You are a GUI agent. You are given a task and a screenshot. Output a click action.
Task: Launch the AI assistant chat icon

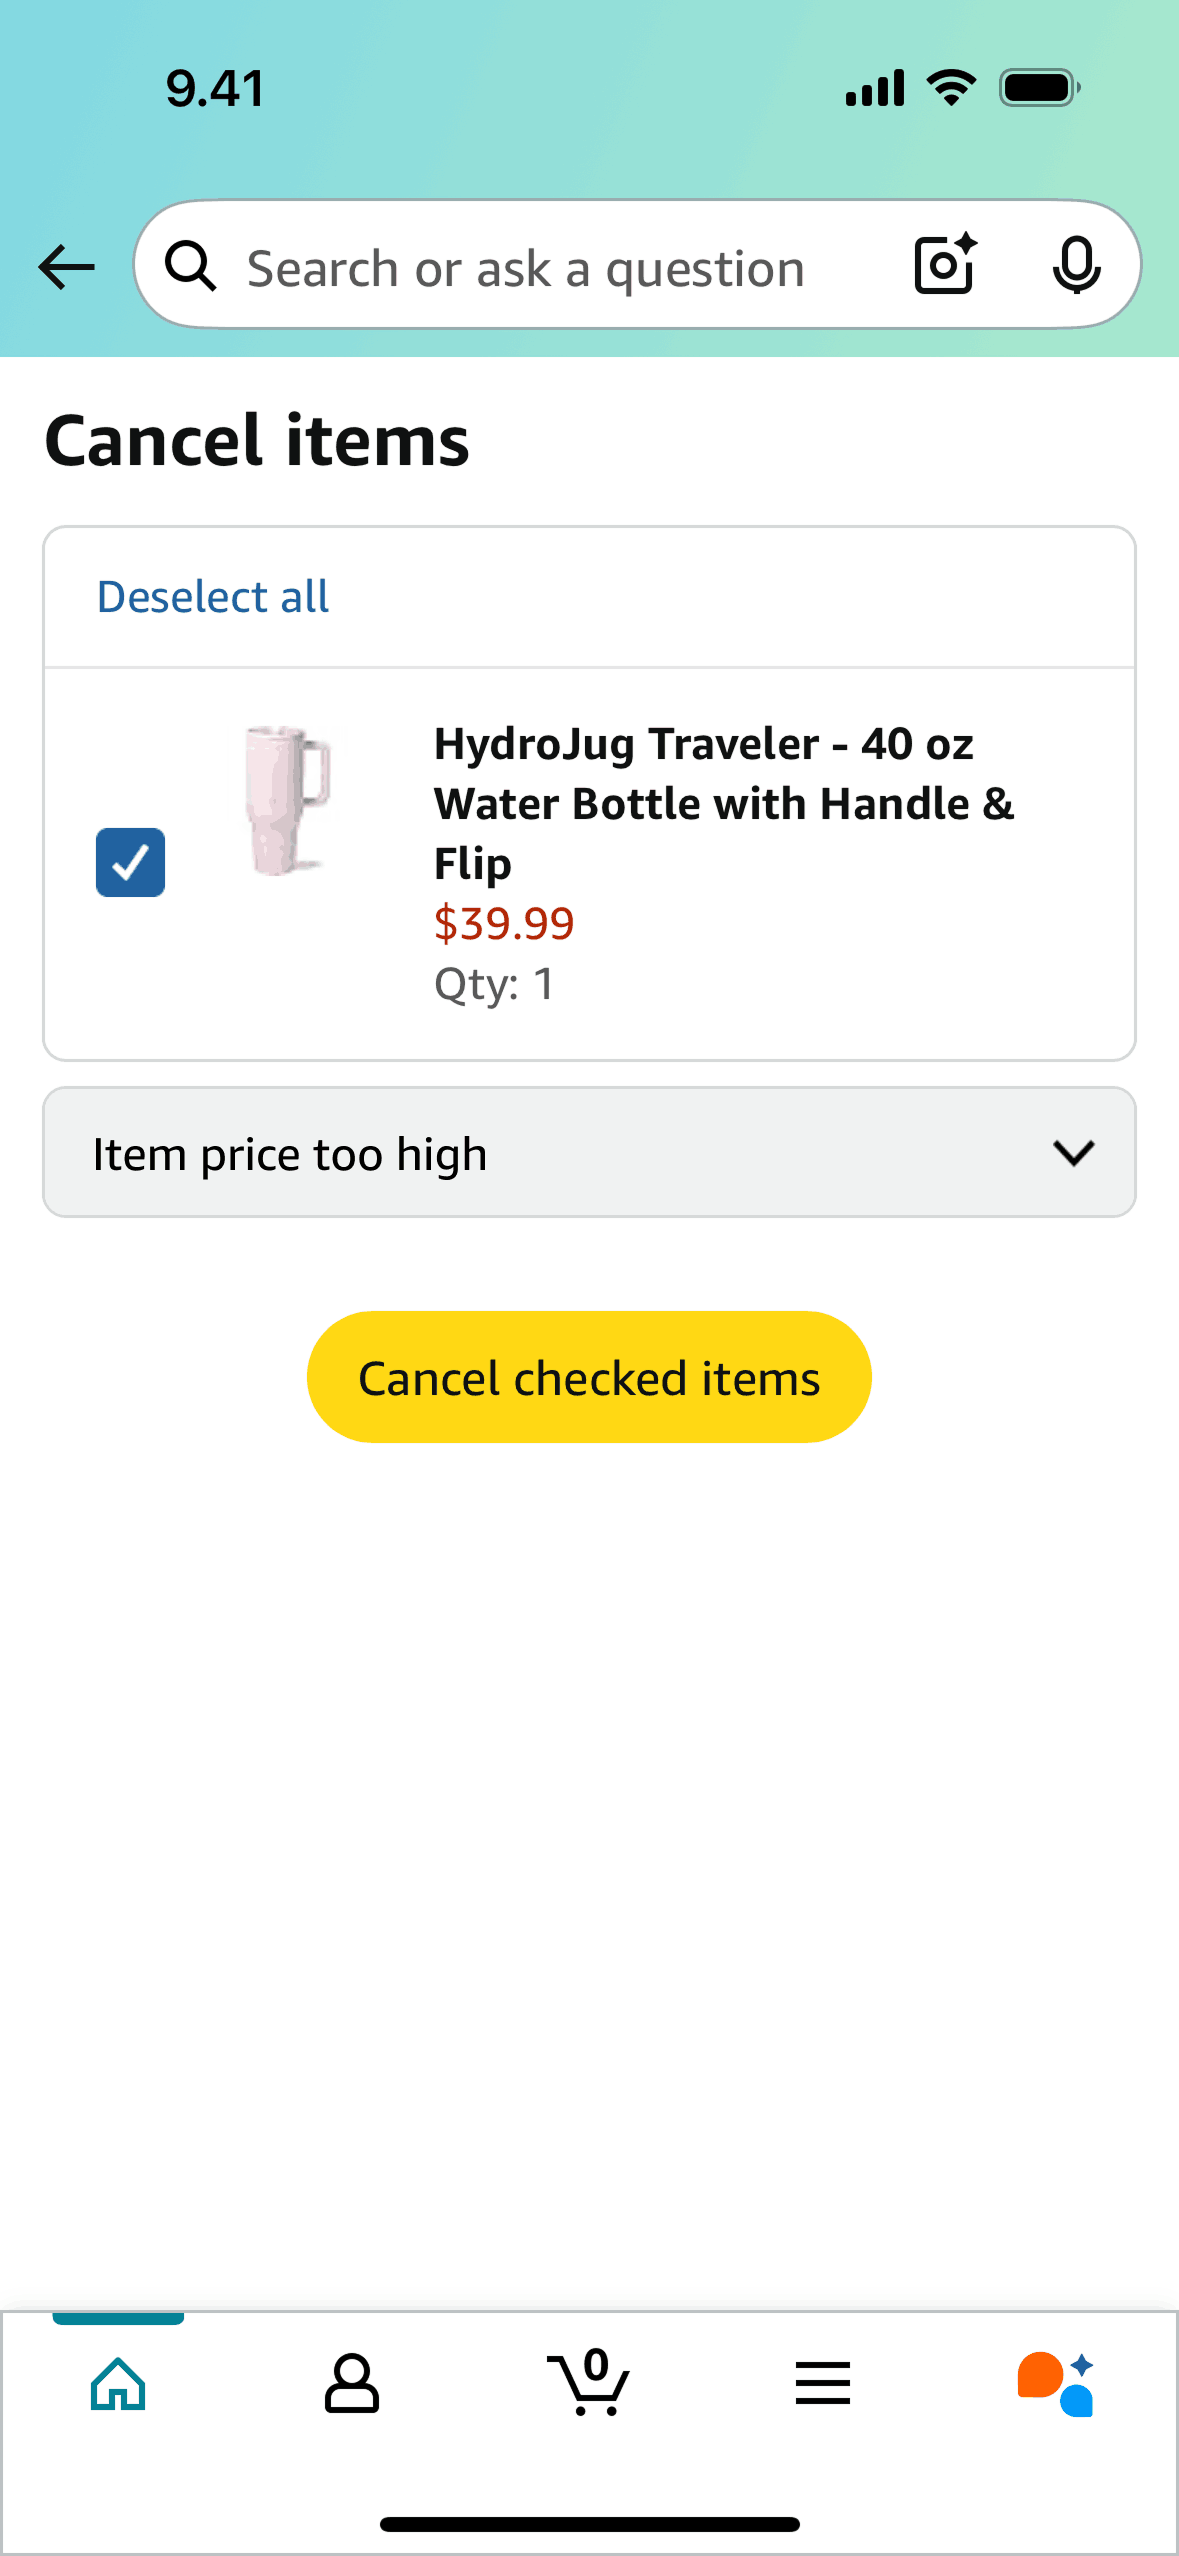(1056, 2384)
